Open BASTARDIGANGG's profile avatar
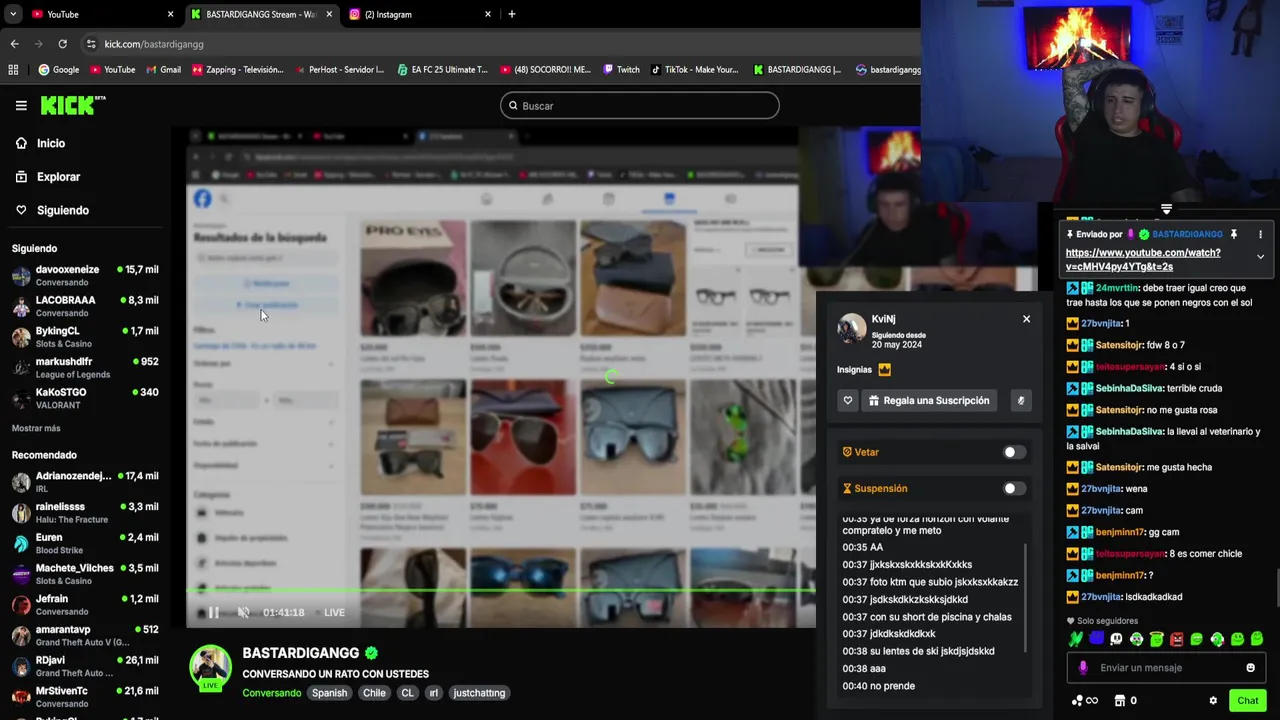 [x=210, y=666]
